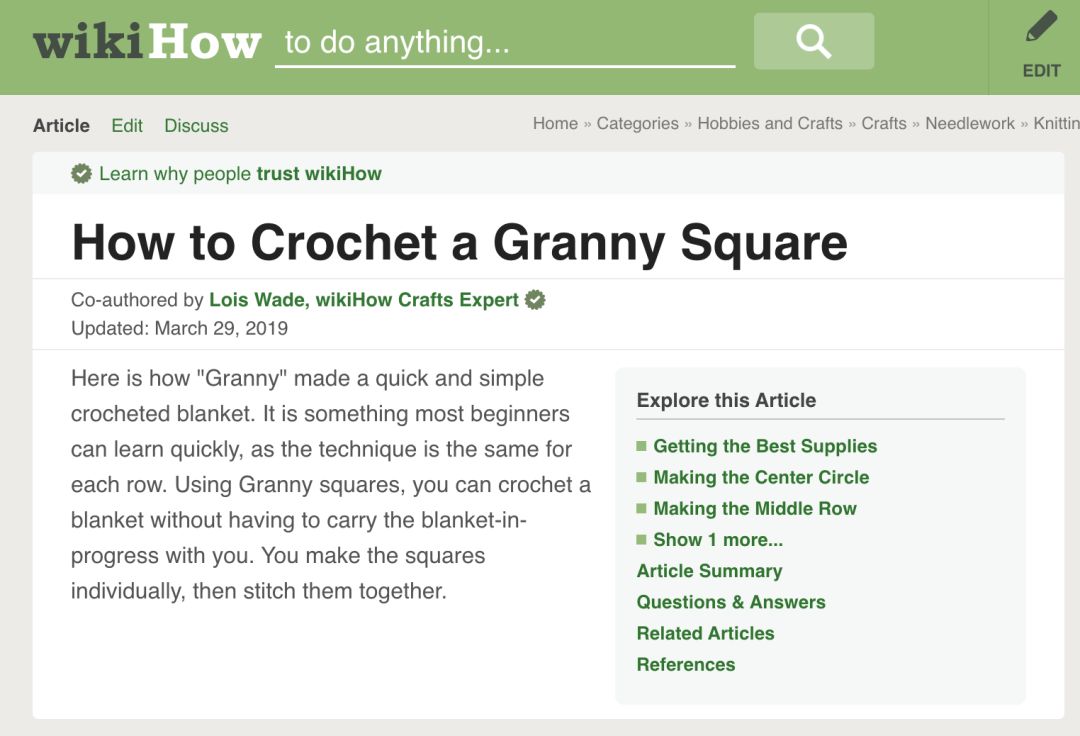Open Making the Middle Row section
Image resolution: width=1080 pixels, height=736 pixels.
754,509
